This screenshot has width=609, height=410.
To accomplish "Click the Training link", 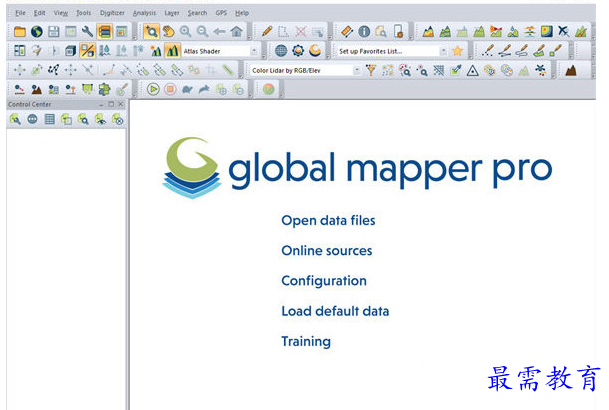I will pyautogui.click(x=306, y=342).
